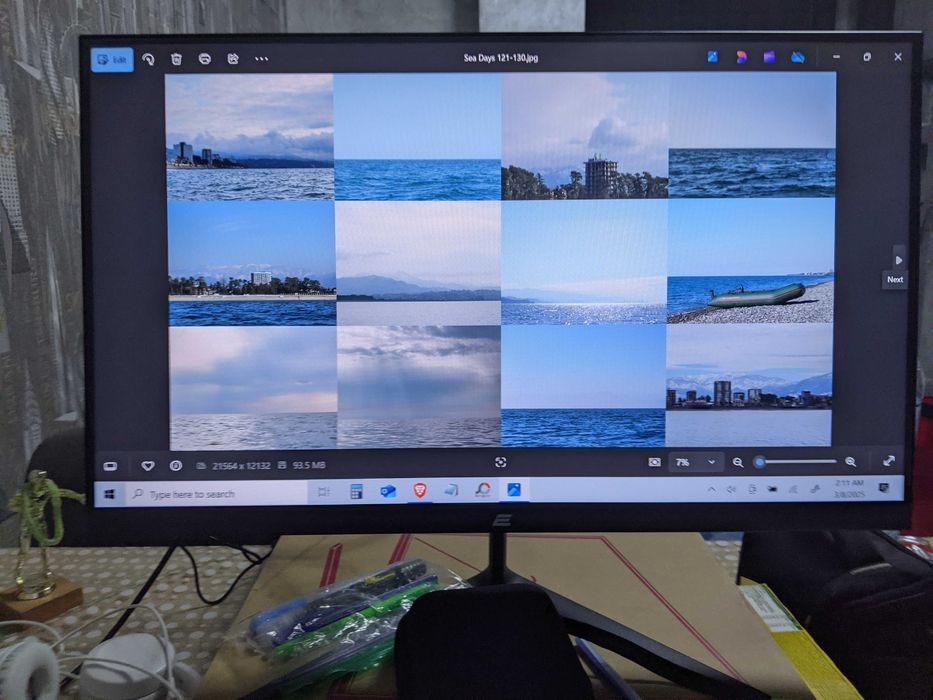Open Clipchamp from the purple title bar icon

click(769, 57)
